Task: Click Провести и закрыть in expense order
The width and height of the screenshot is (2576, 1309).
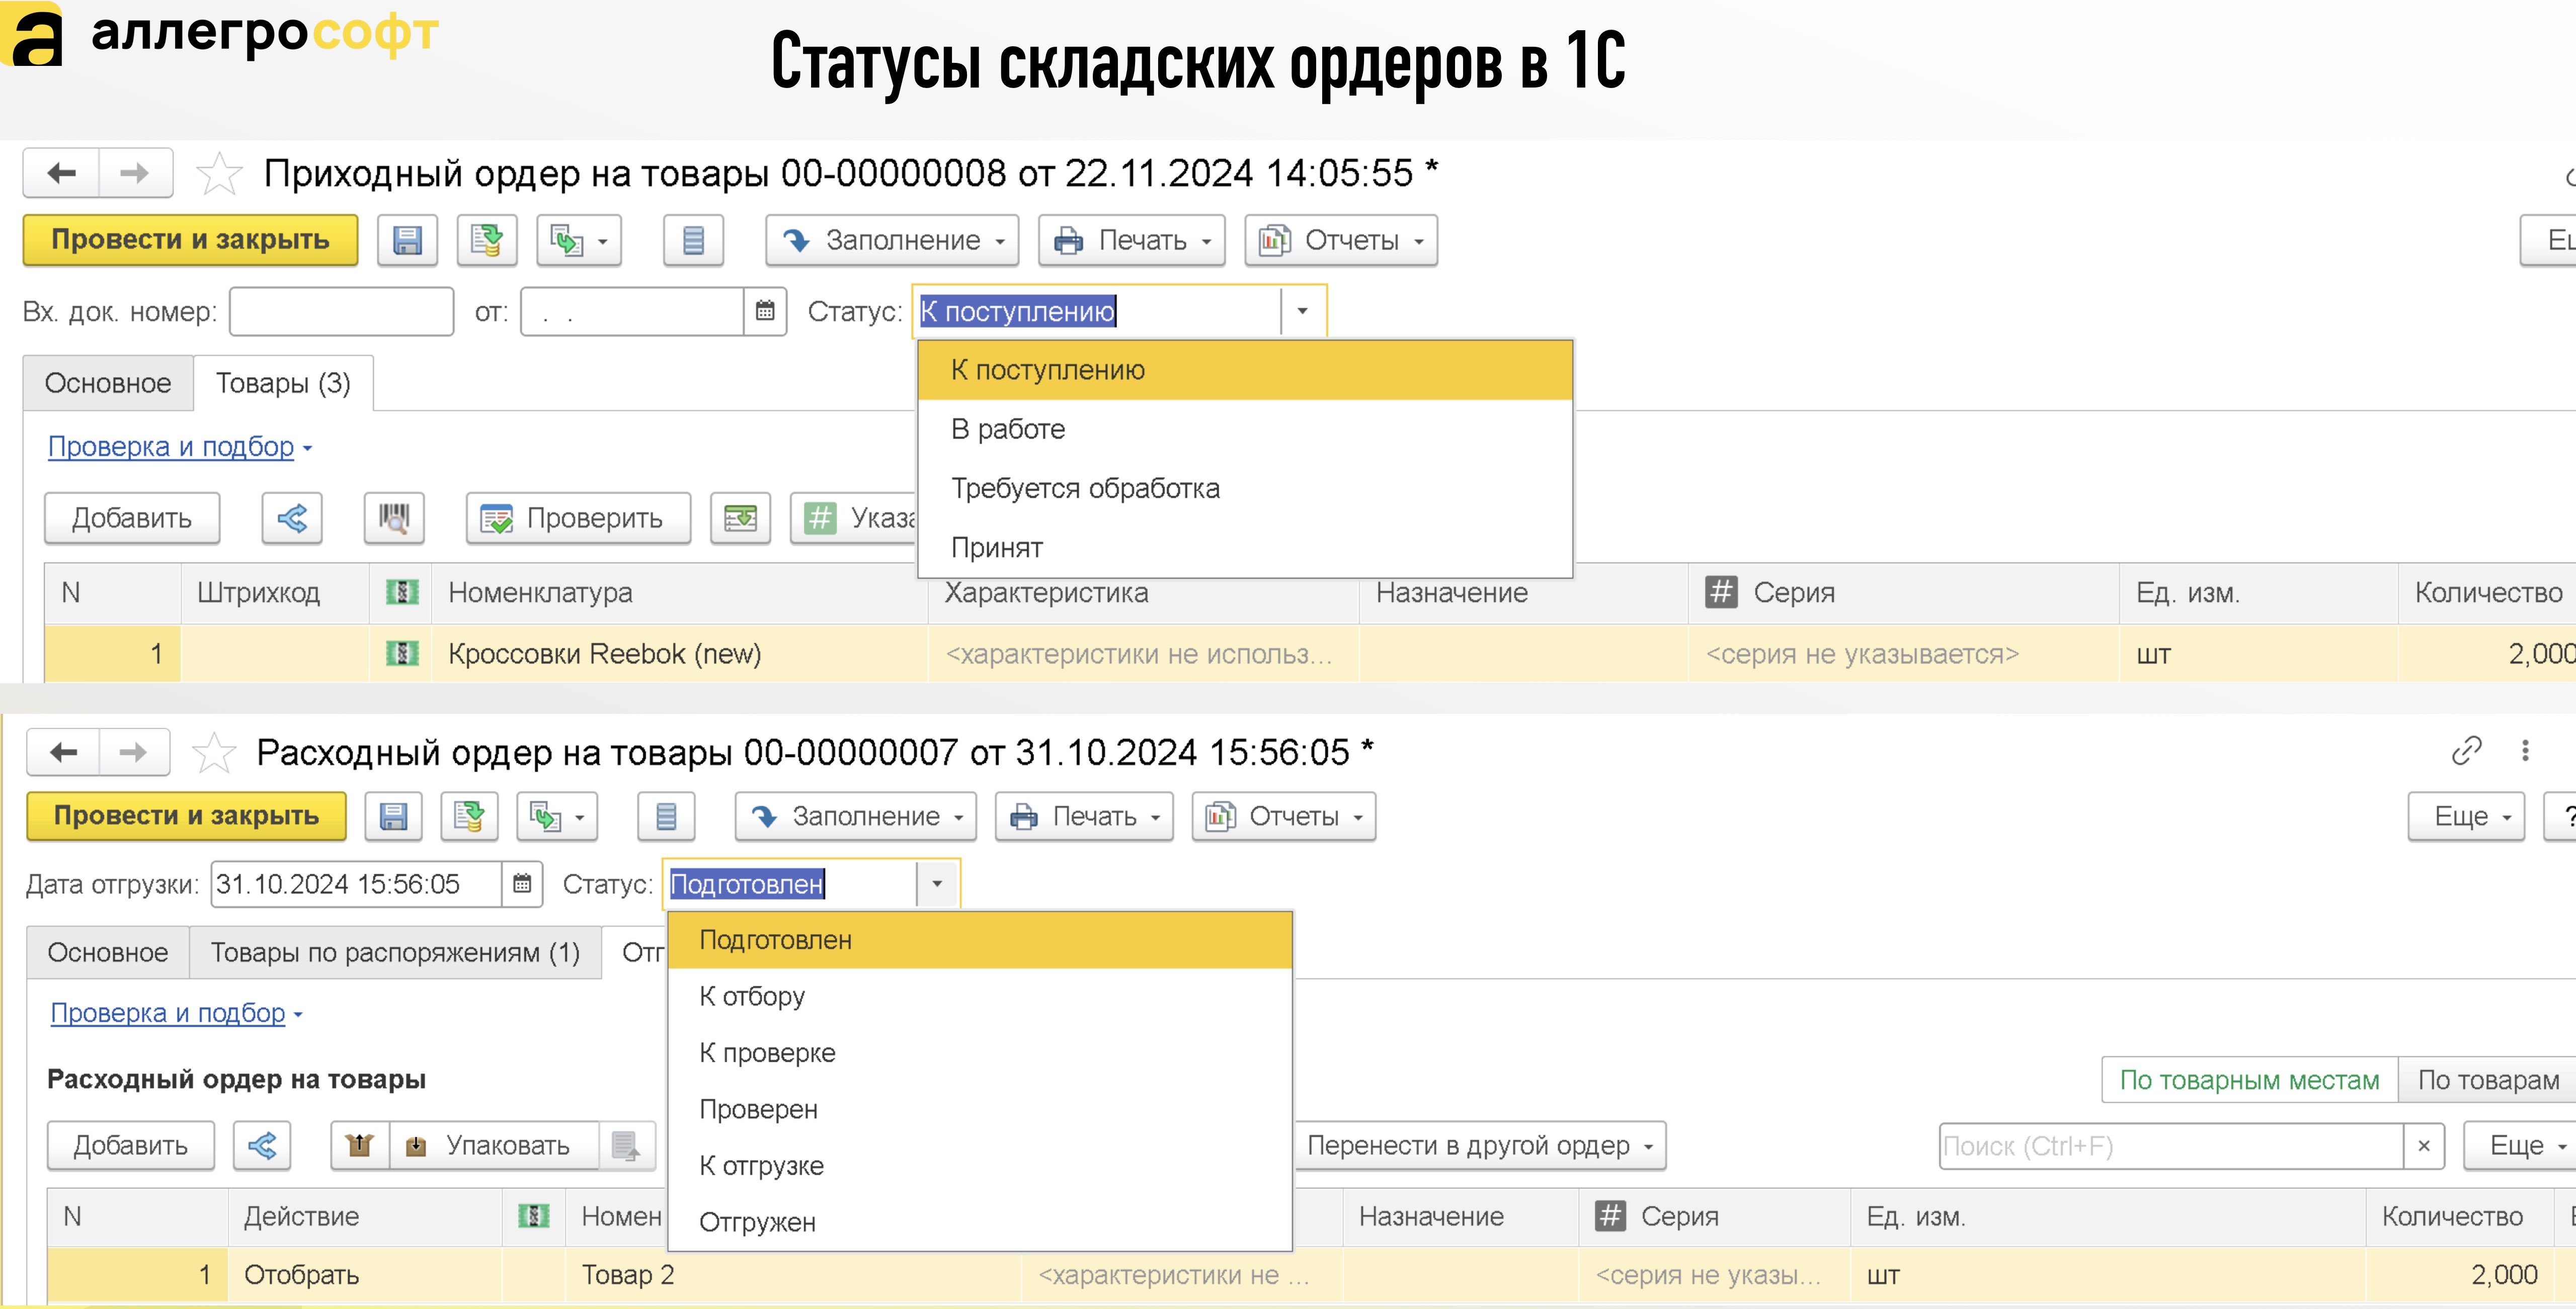Action: click(186, 816)
